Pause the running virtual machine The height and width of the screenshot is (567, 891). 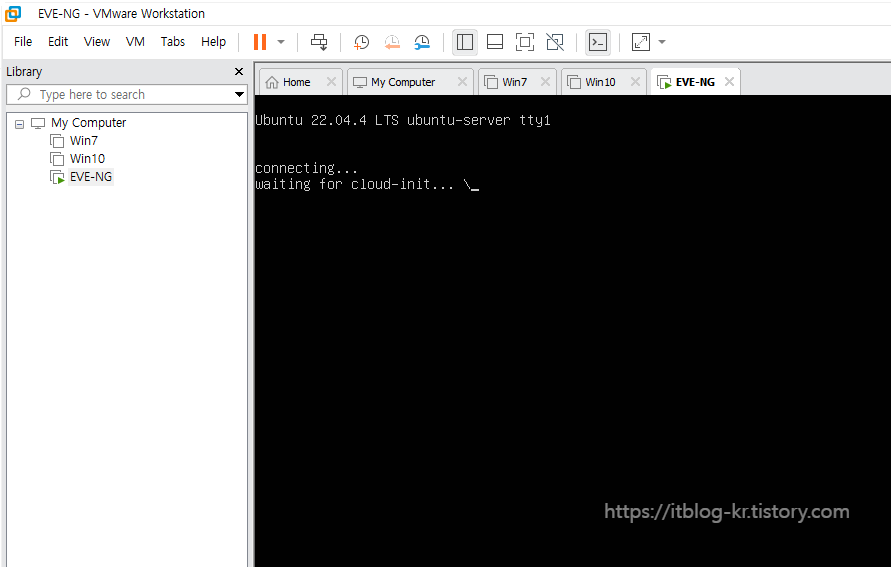coord(260,42)
